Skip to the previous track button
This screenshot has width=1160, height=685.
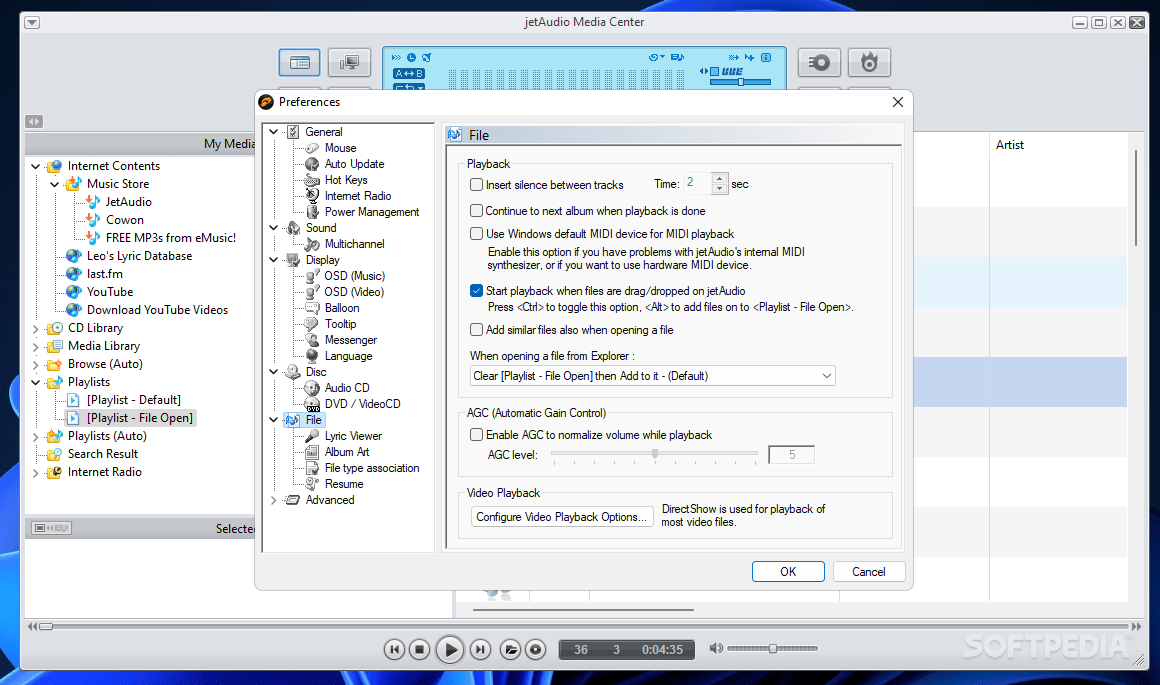pyautogui.click(x=394, y=649)
